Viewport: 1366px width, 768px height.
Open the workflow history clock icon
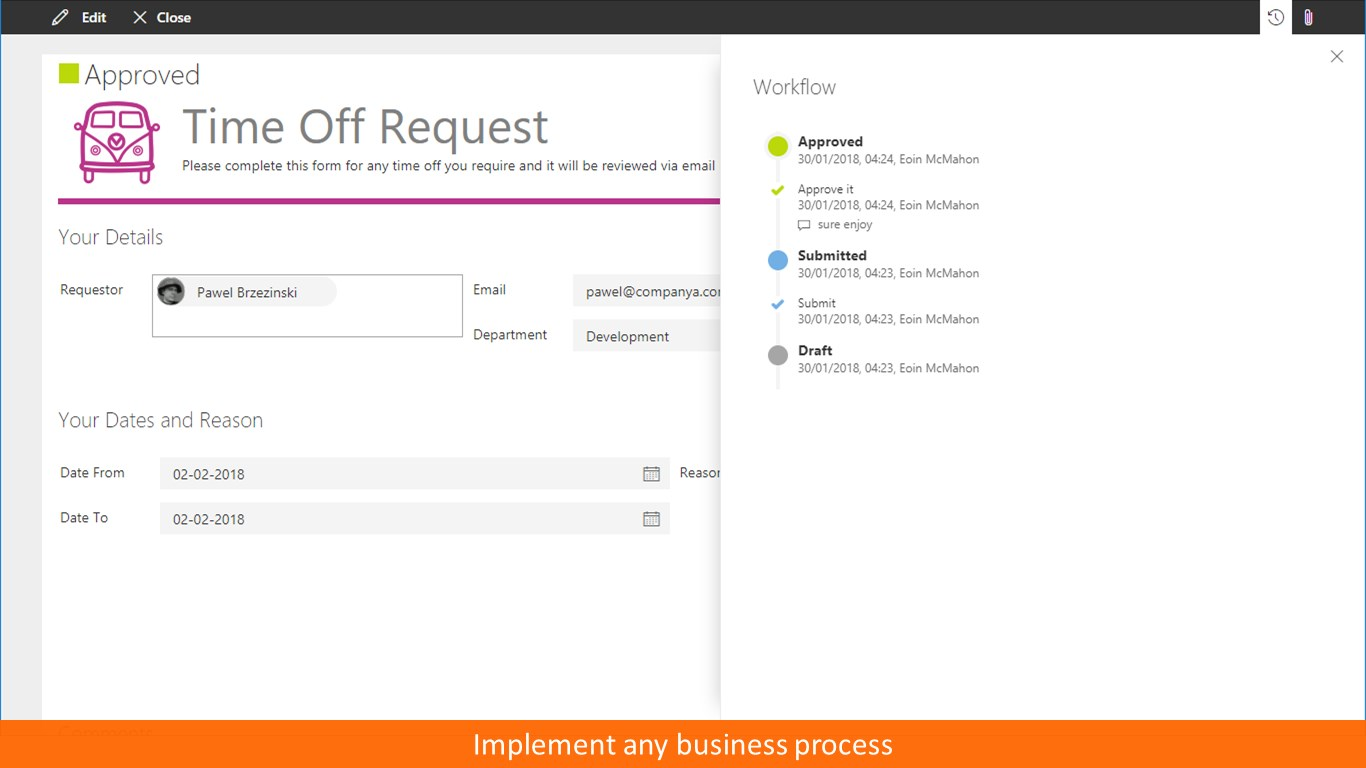click(1274, 17)
